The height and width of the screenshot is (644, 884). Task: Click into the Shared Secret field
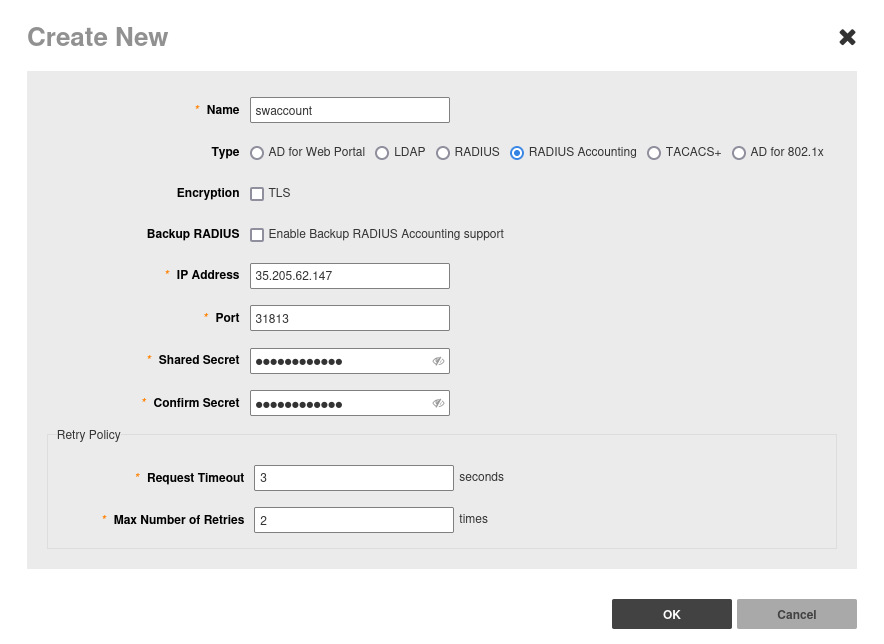point(339,361)
